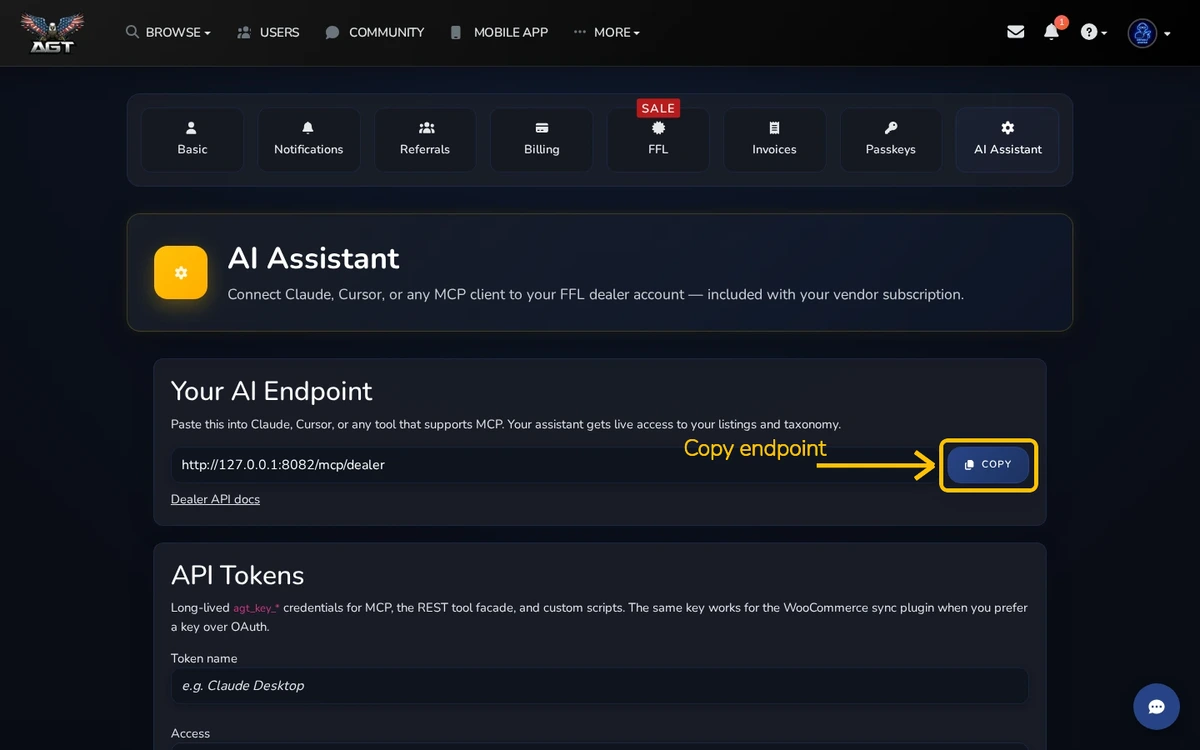Switch to the Passkeys tab
Image resolution: width=1200 pixels, height=750 pixels.
[890, 139]
